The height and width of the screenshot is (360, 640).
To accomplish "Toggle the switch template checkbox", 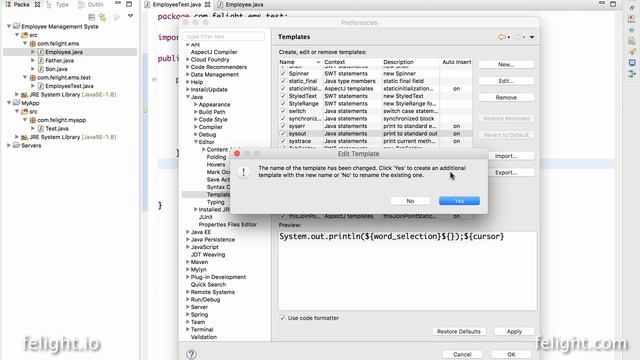I will point(283,111).
